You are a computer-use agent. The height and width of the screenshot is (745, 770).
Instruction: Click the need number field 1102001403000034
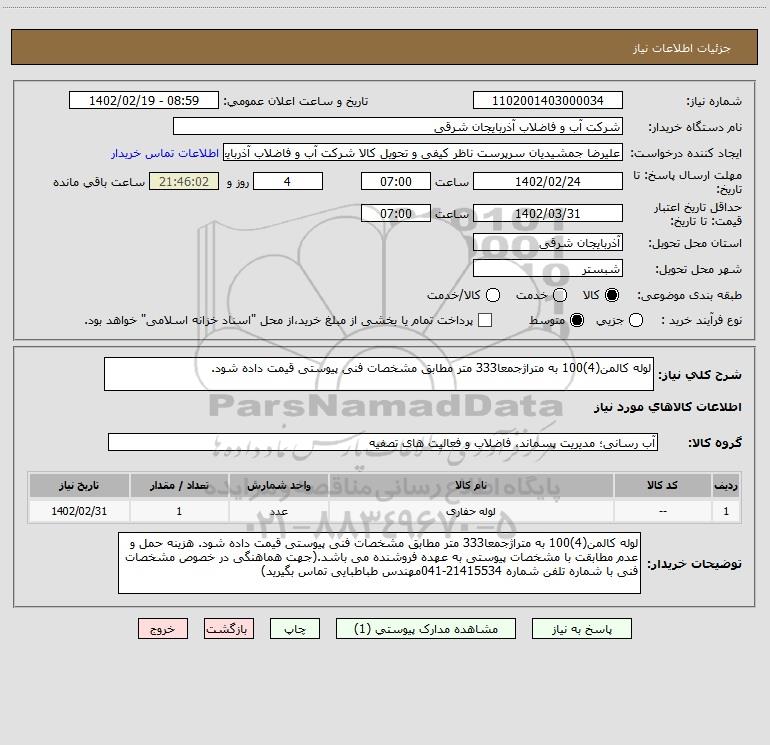point(548,101)
